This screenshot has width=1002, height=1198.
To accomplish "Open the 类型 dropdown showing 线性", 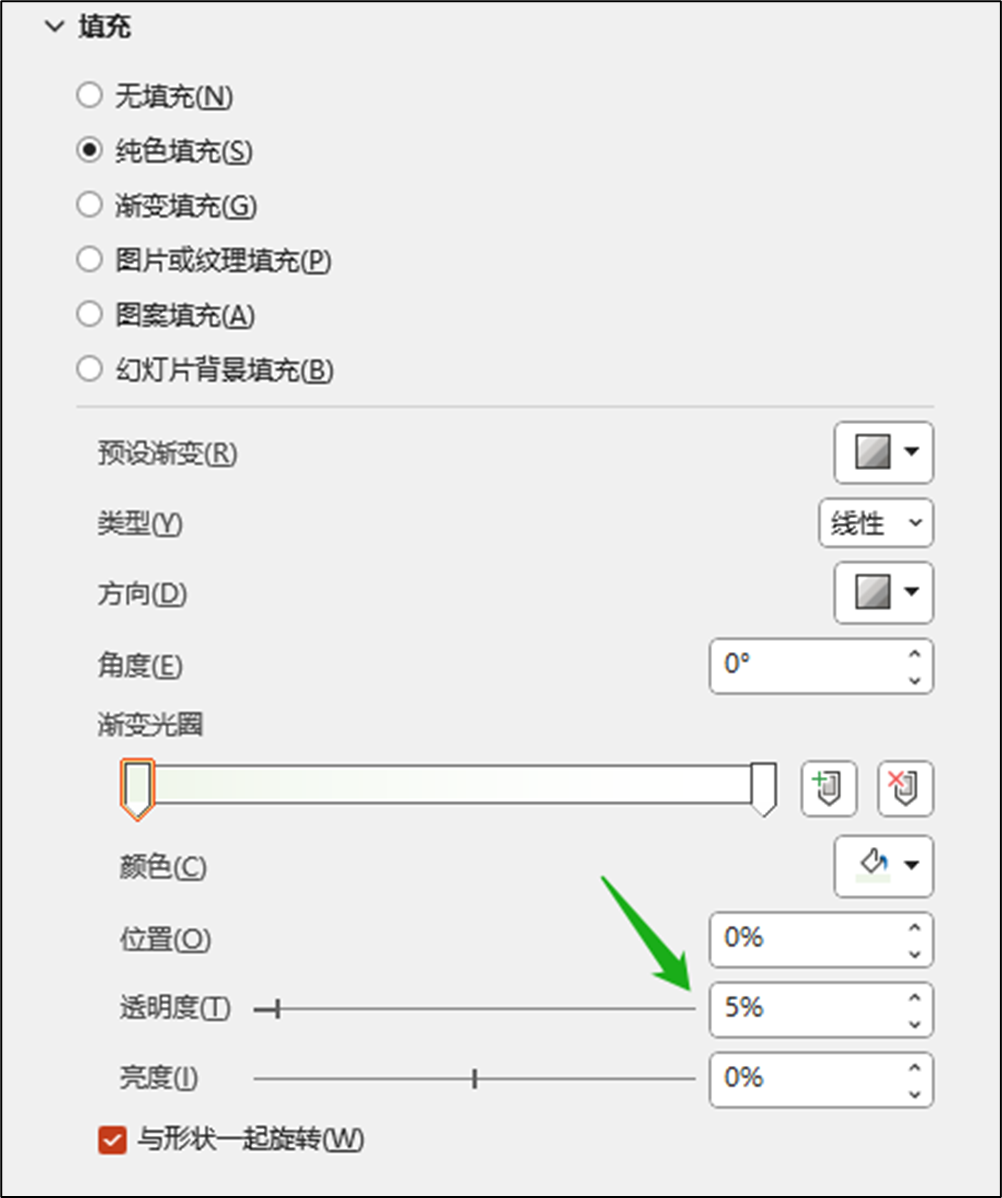I will coord(875,522).
